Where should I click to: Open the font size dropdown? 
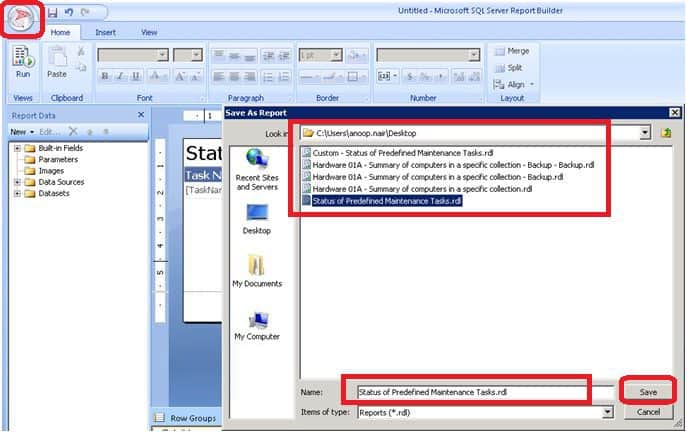pos(197,54)
